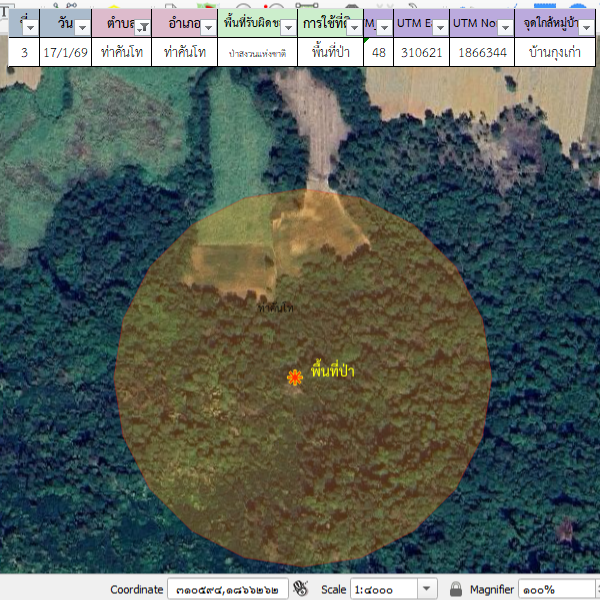Open the UTM E column filter arrow

tap(438, 27)
